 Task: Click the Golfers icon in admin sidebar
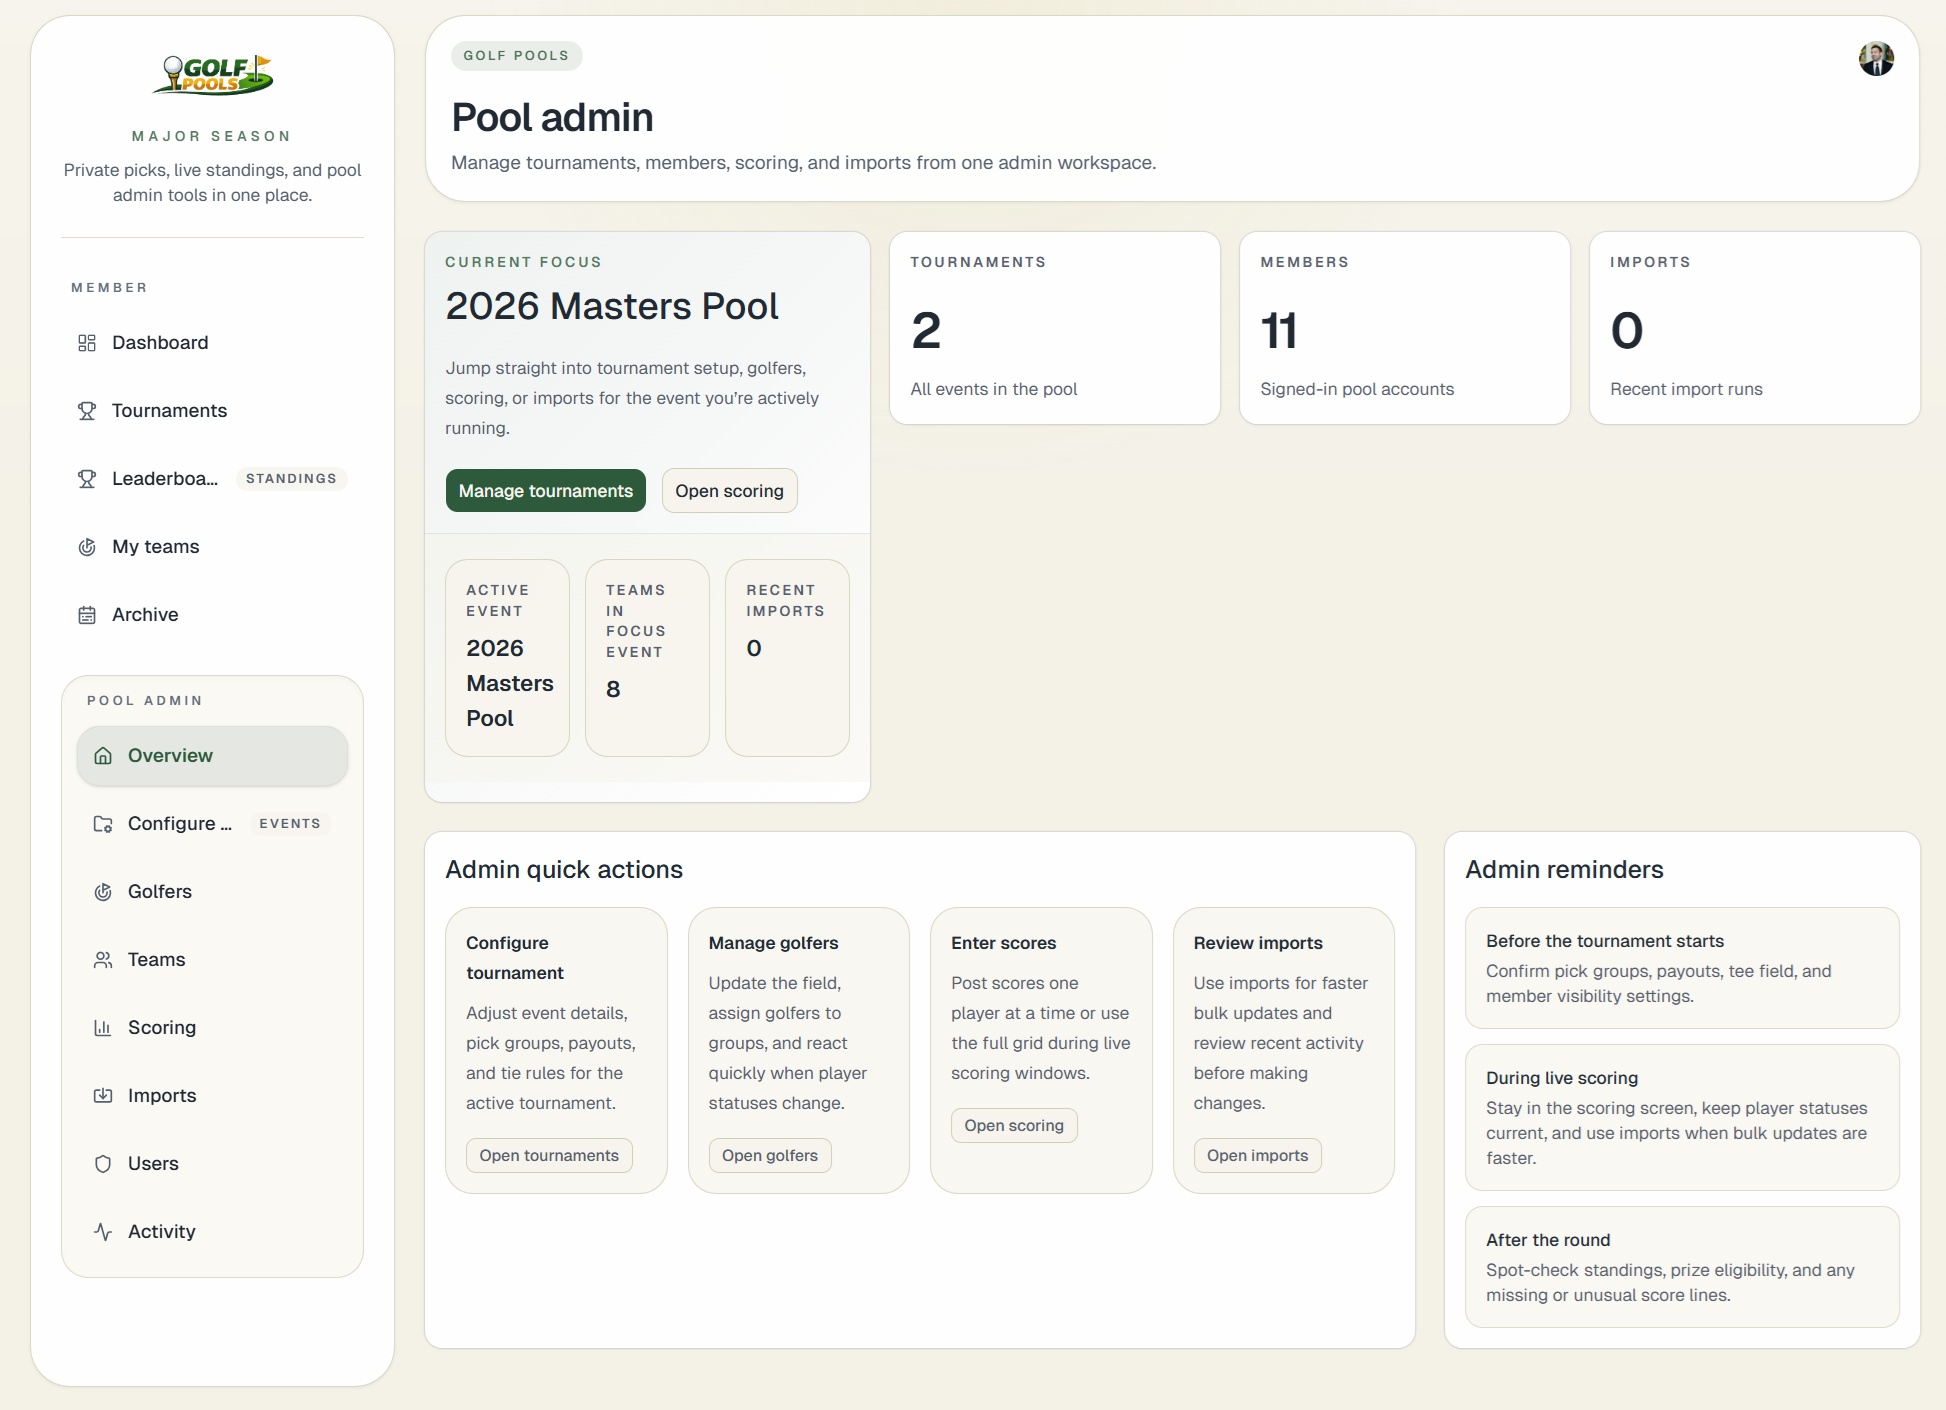pos(103,891)
